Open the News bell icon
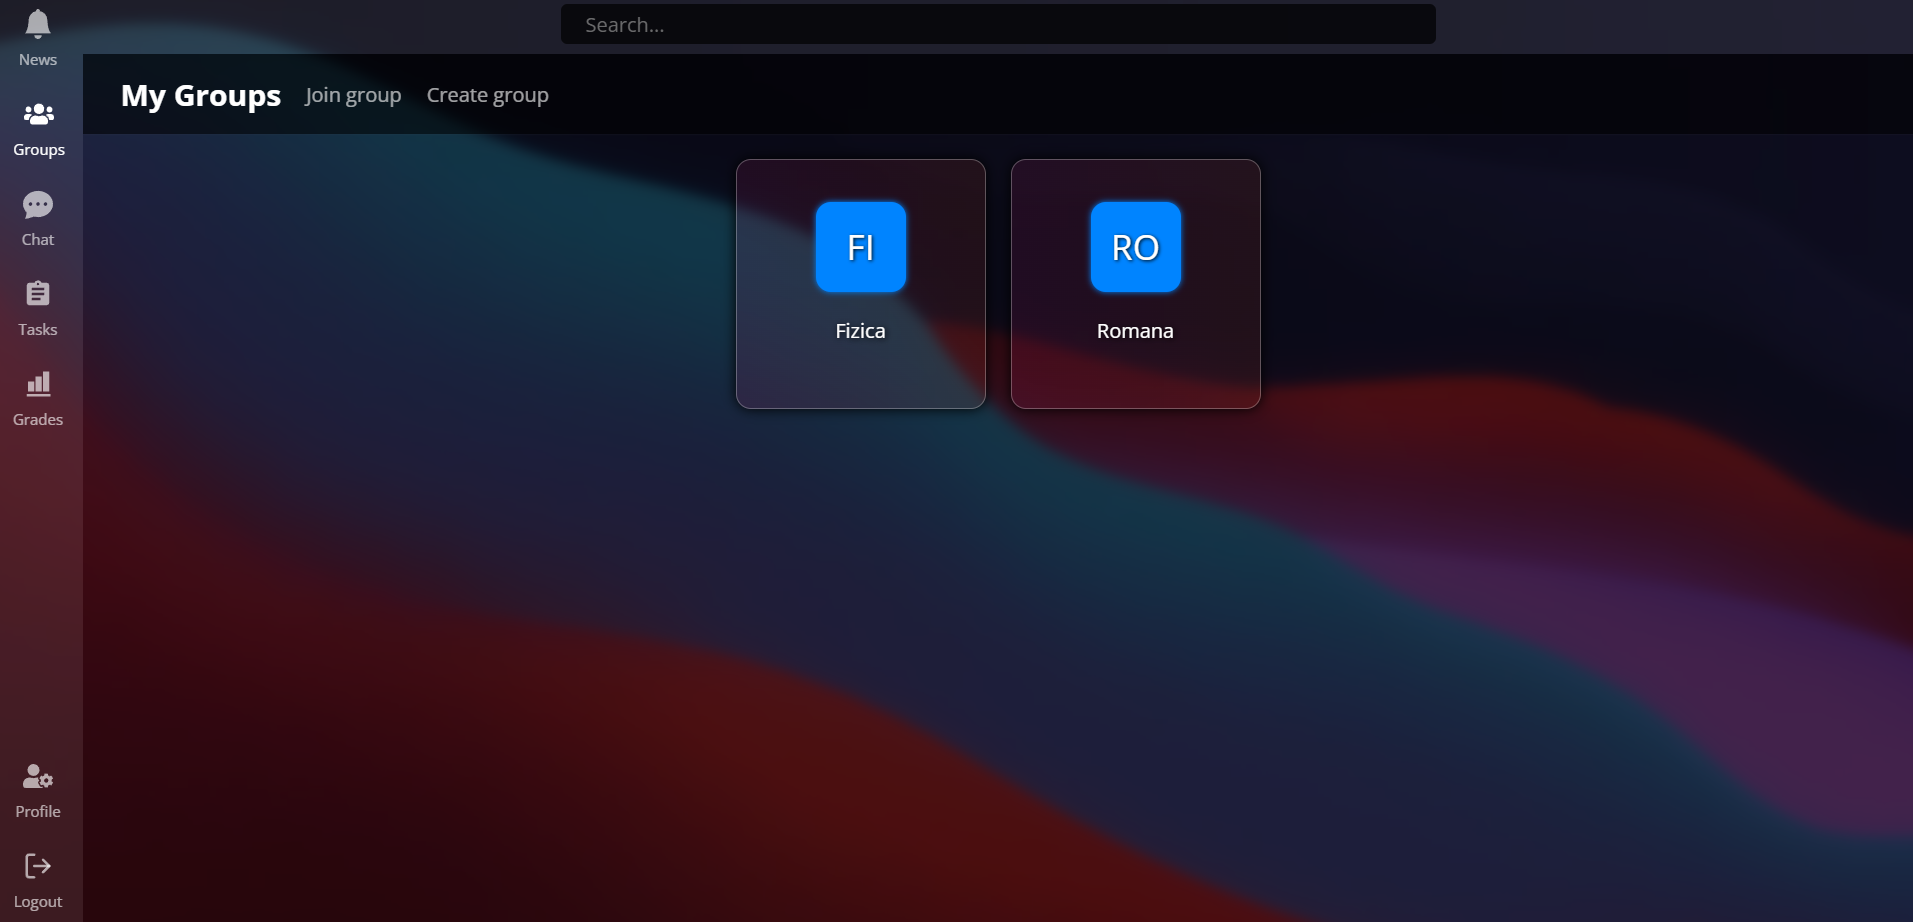 (x=38, y=24)
